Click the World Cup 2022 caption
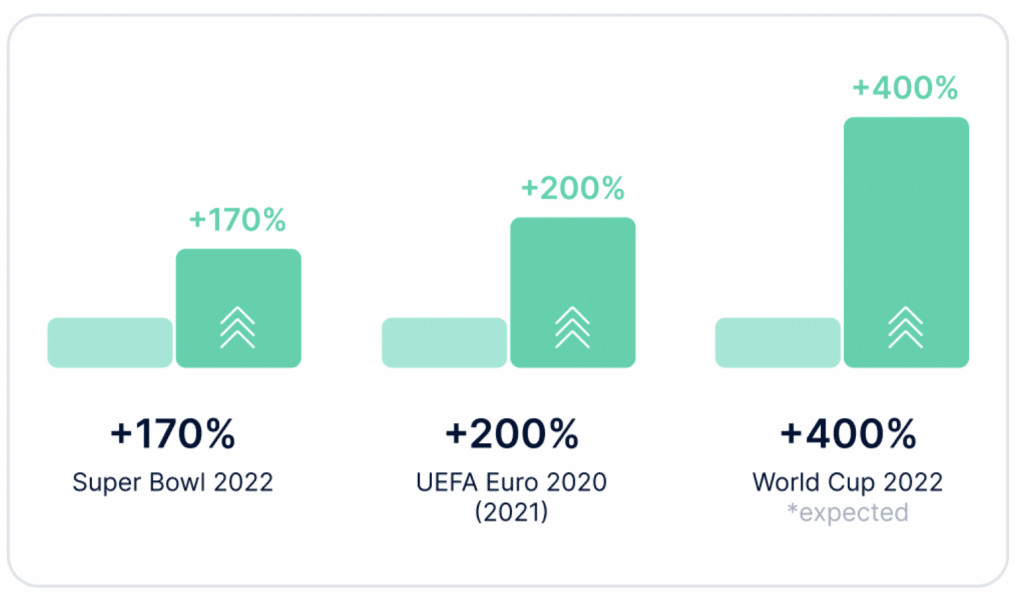 coord(848,483)
